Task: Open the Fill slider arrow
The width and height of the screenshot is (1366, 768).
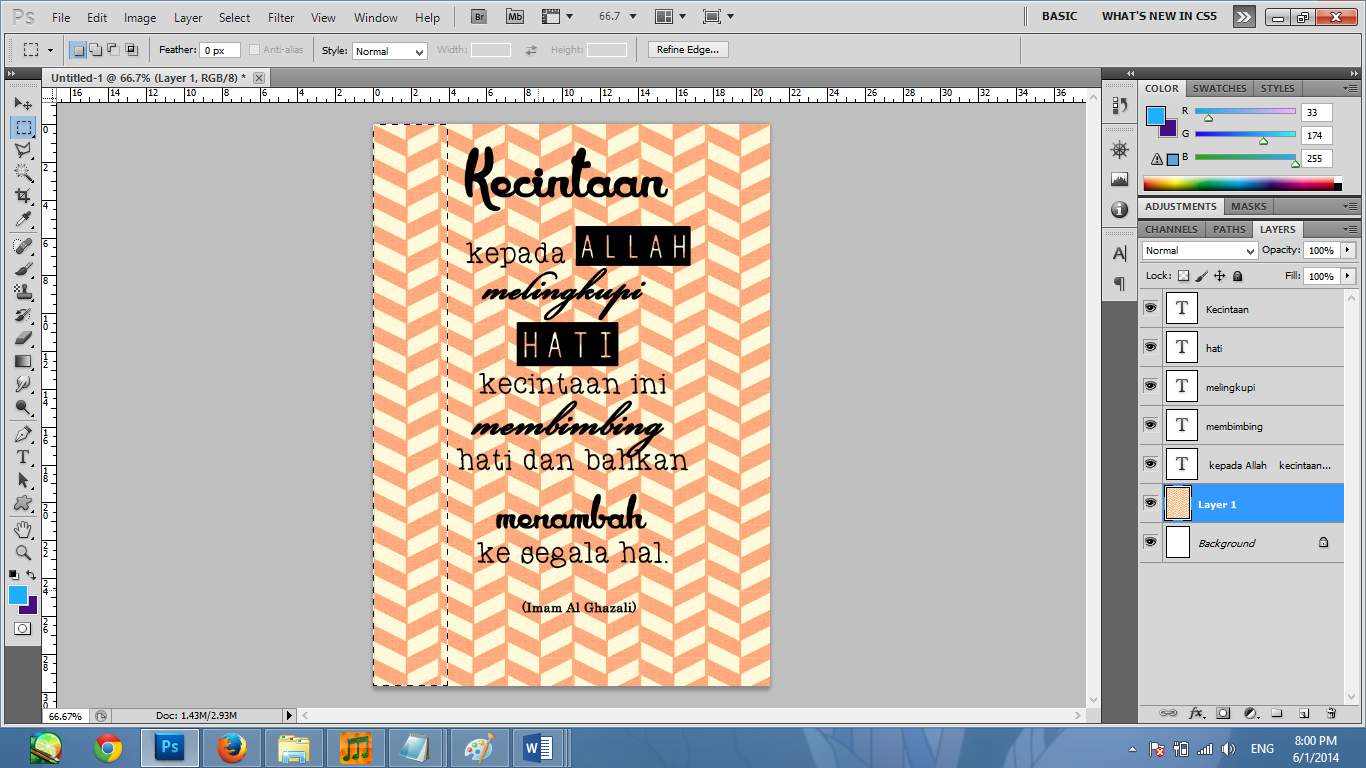Action: click(x=1348, y=276)
